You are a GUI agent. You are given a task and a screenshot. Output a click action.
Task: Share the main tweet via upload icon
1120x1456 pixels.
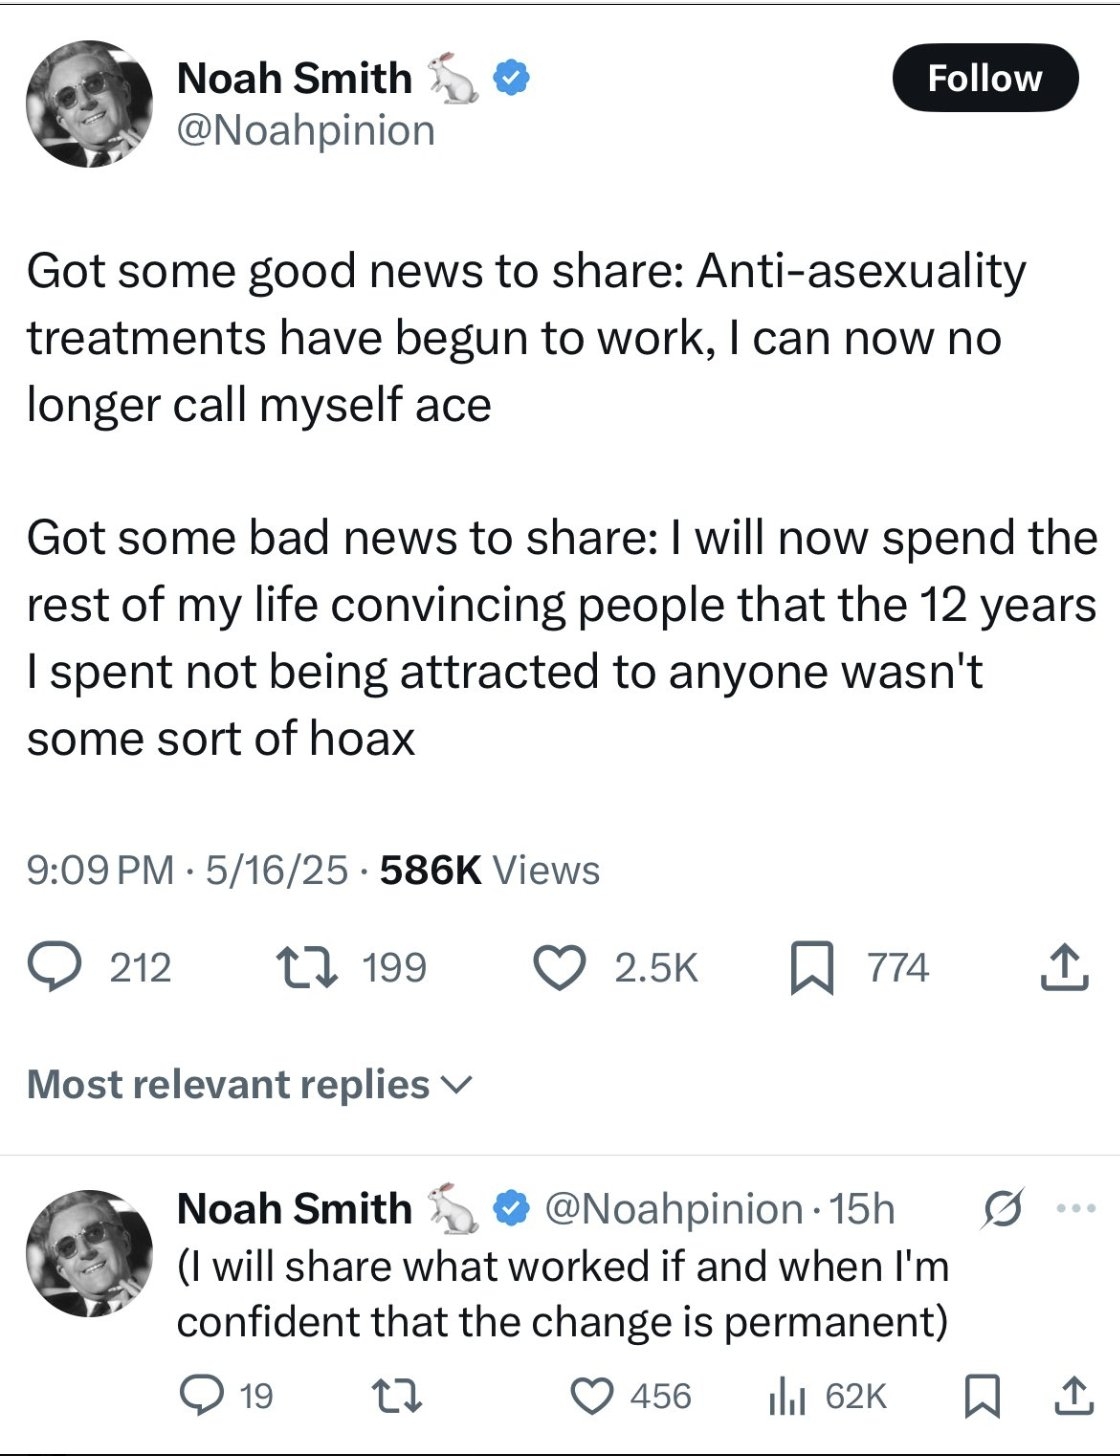(x=1063, y=967)
